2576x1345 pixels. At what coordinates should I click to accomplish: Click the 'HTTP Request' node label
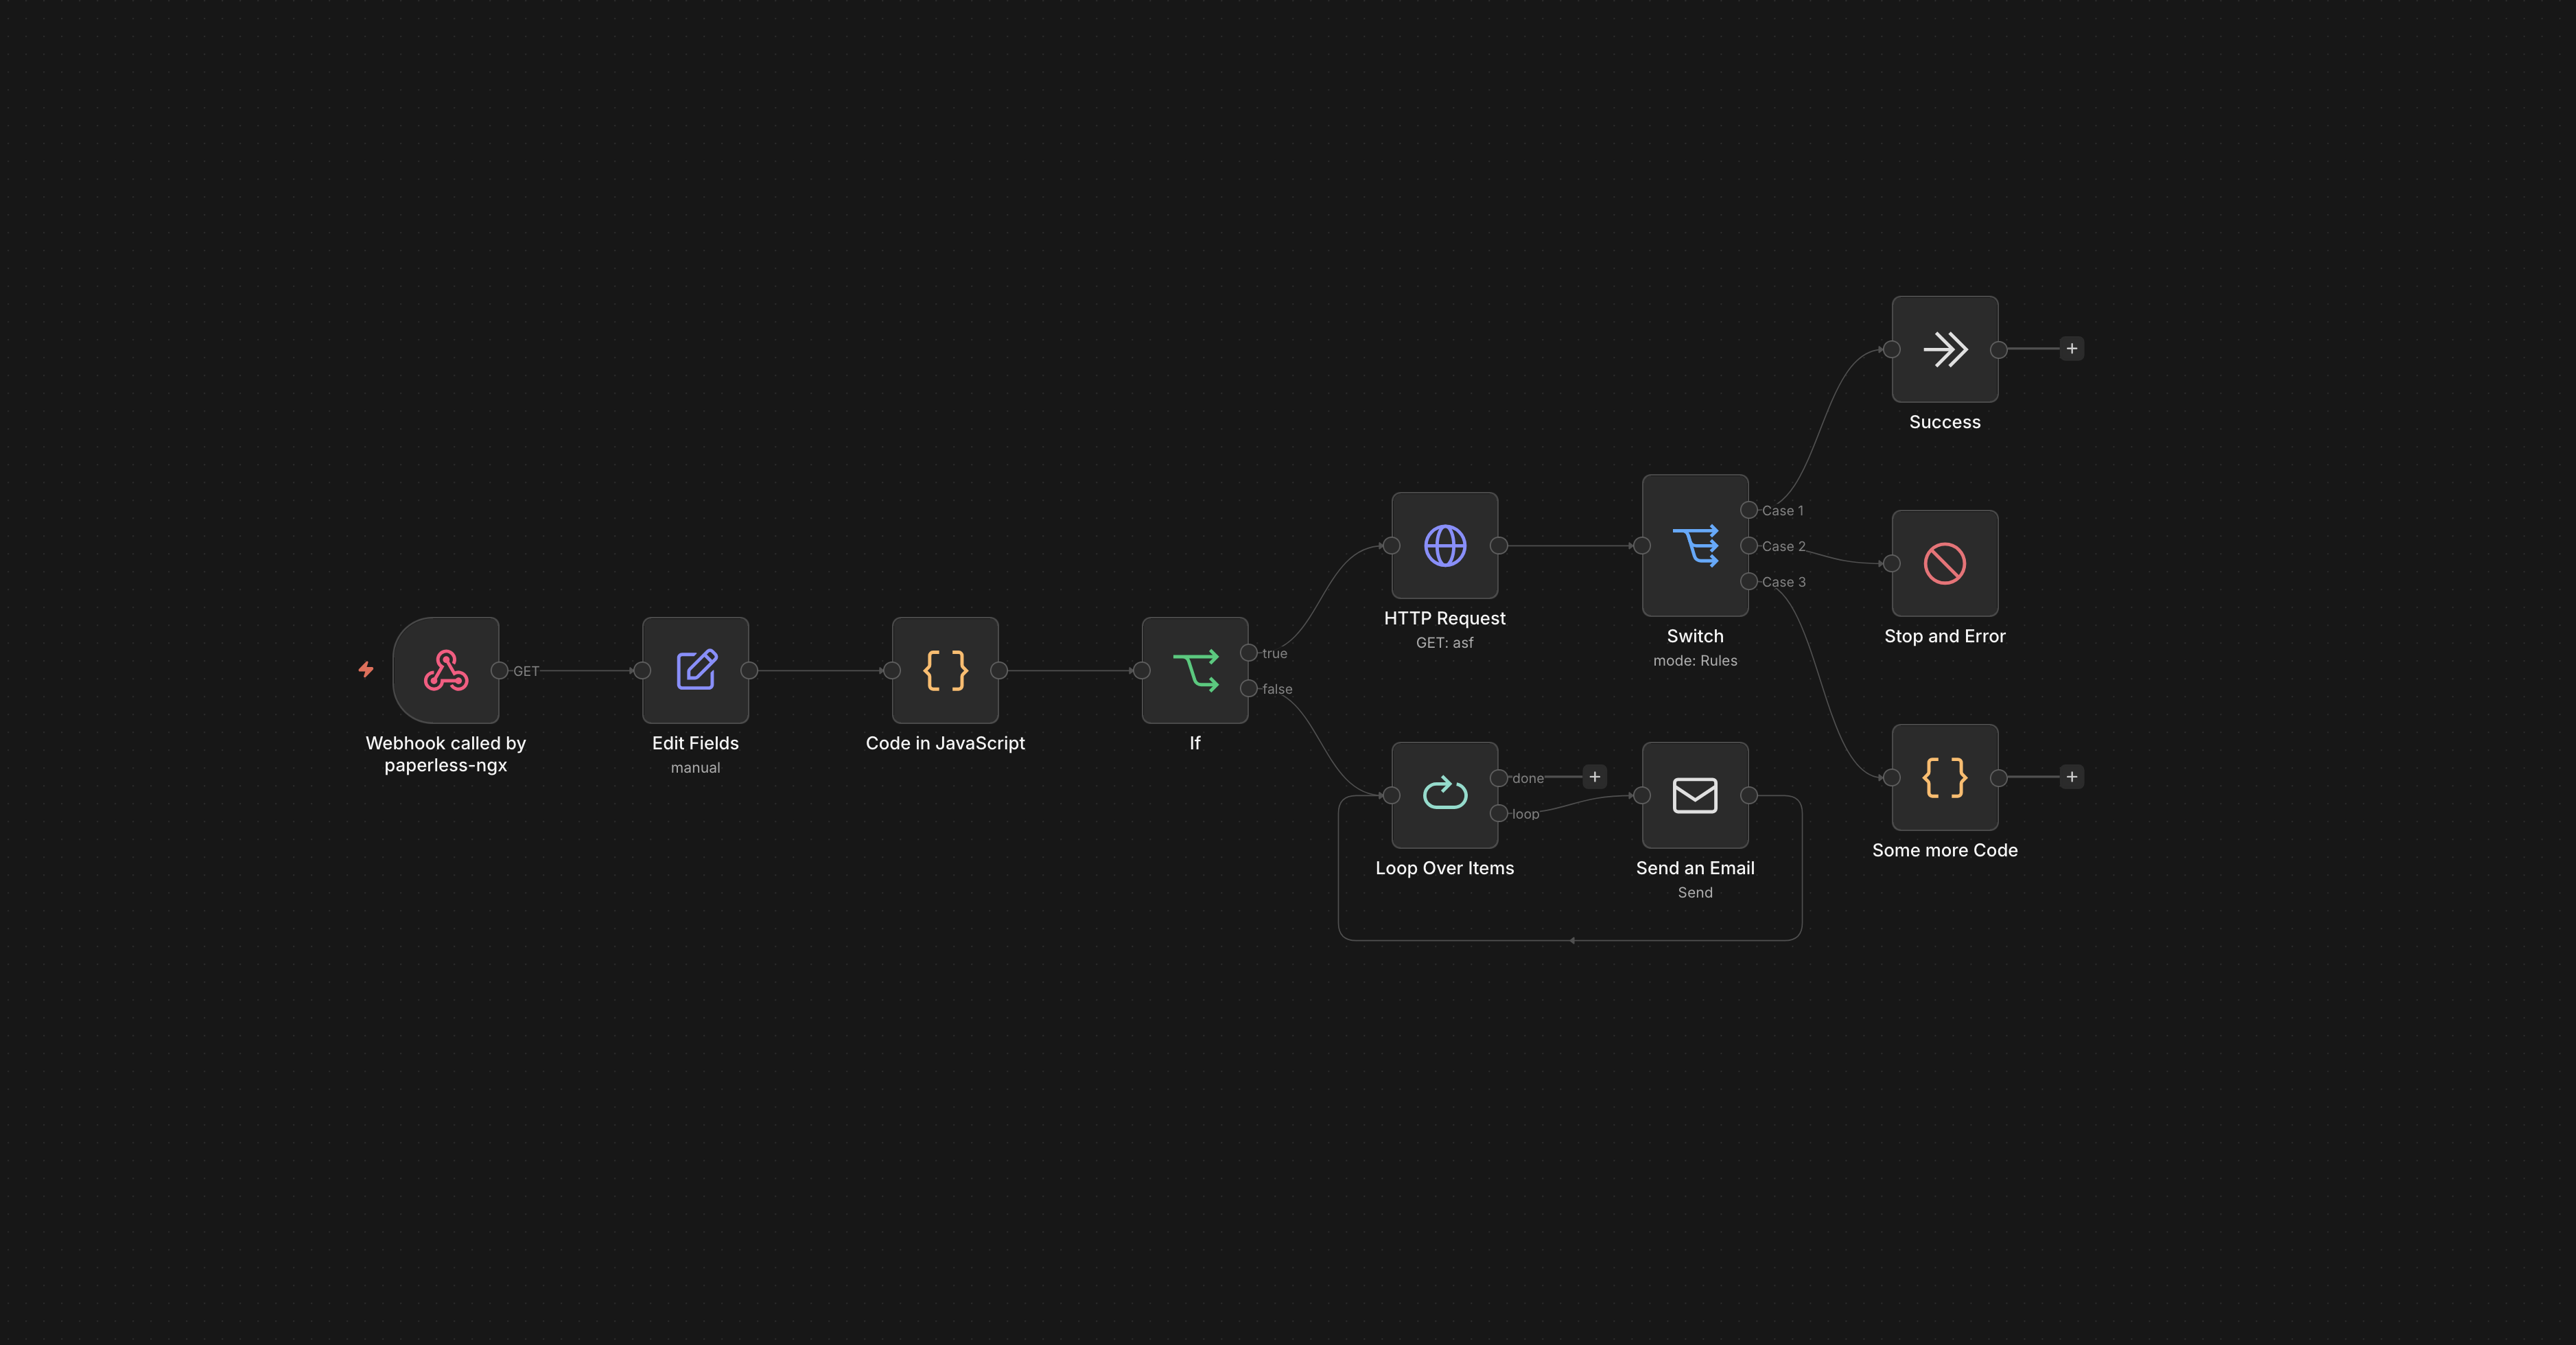[x=1445, y=618]
